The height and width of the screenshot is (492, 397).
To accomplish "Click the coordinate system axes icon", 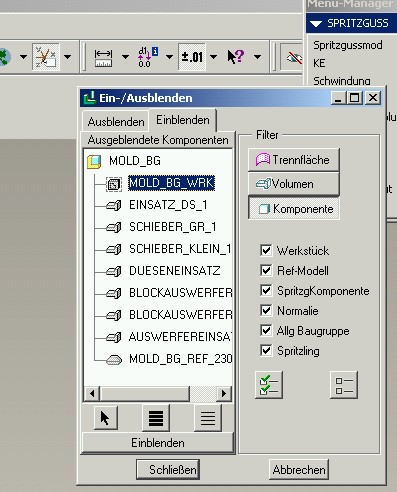I will tap(46, 57).
